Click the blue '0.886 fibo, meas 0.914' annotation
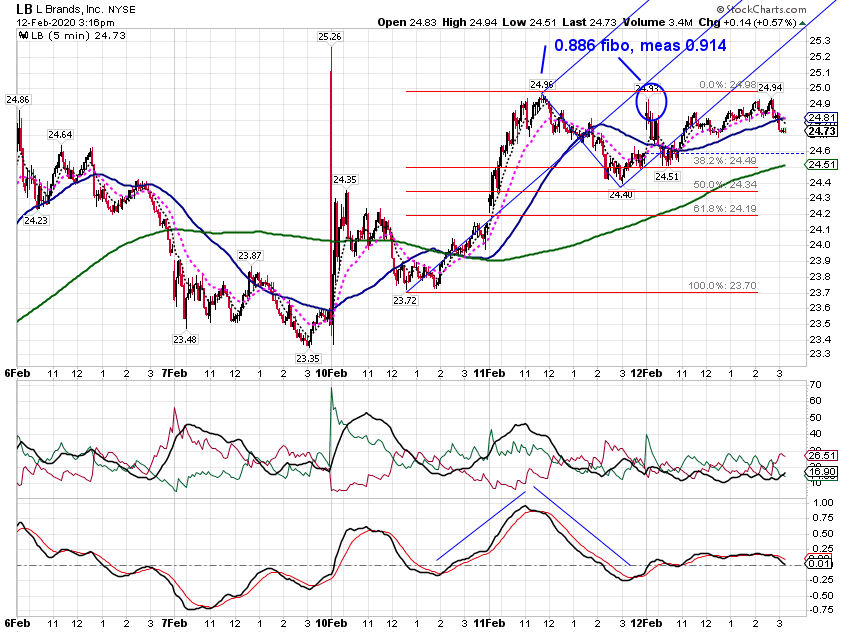This screenshot has width=850, height=633. coord(640,46)
